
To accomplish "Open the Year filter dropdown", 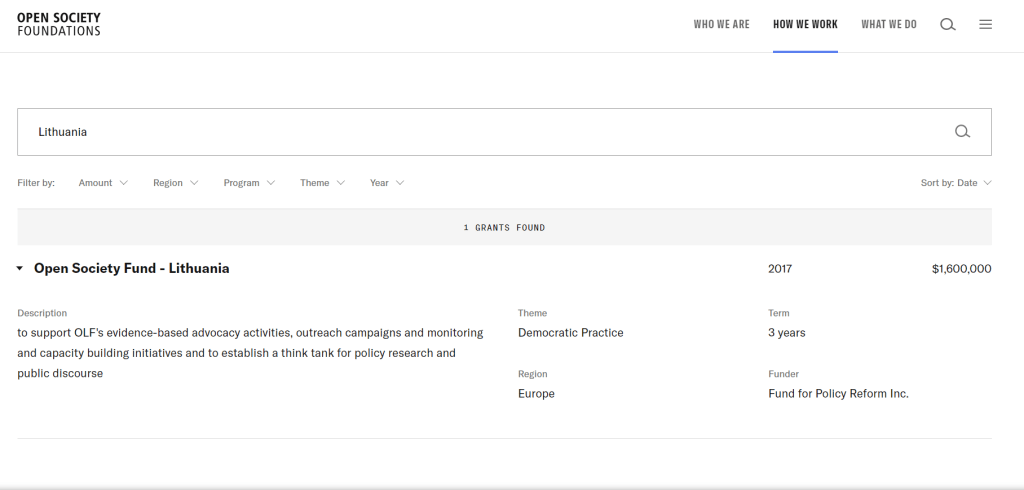I will (x=387, y=183).
